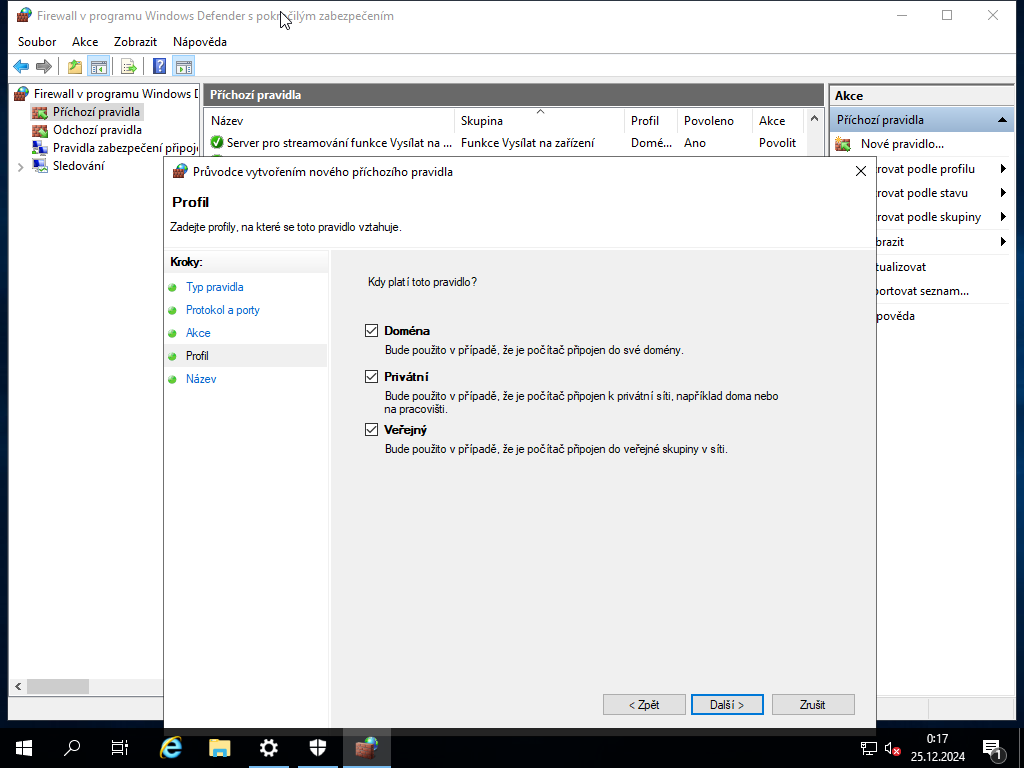Image resolution: width=1024 pixels, height=768 pixels.
Task: Click the export list toolbar icon
Action: point(128,66)
